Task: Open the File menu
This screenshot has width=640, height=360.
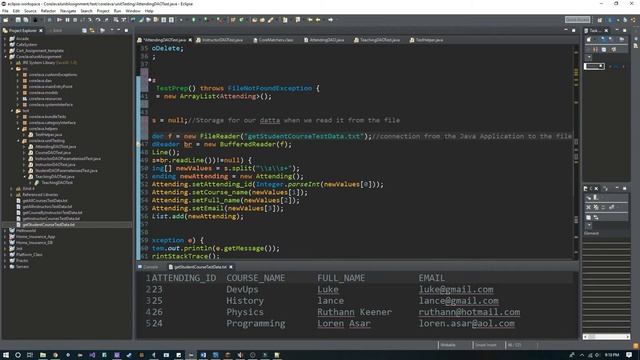Action: [x=5, y=11]
